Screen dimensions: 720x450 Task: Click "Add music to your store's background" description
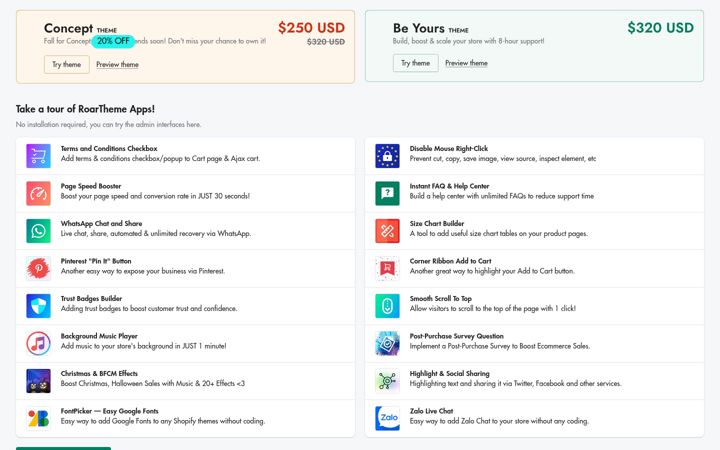pyautogui.click(x=143, y=346)
